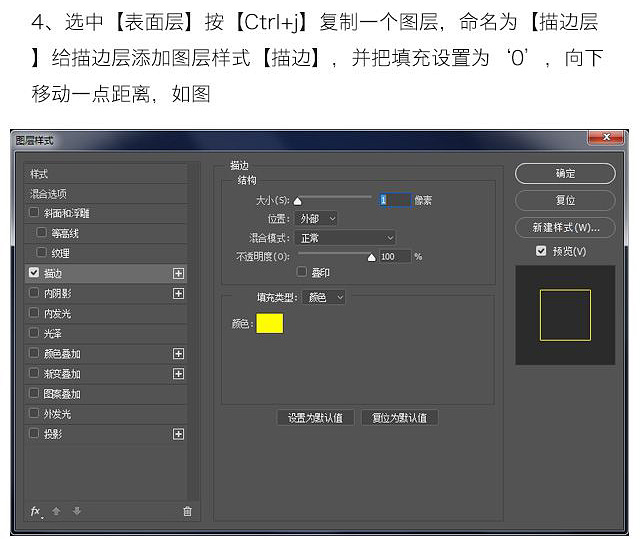This screenshot has height=539, width=640.
Task: Close the 图层样式 dialog
Action: (606, 137)
